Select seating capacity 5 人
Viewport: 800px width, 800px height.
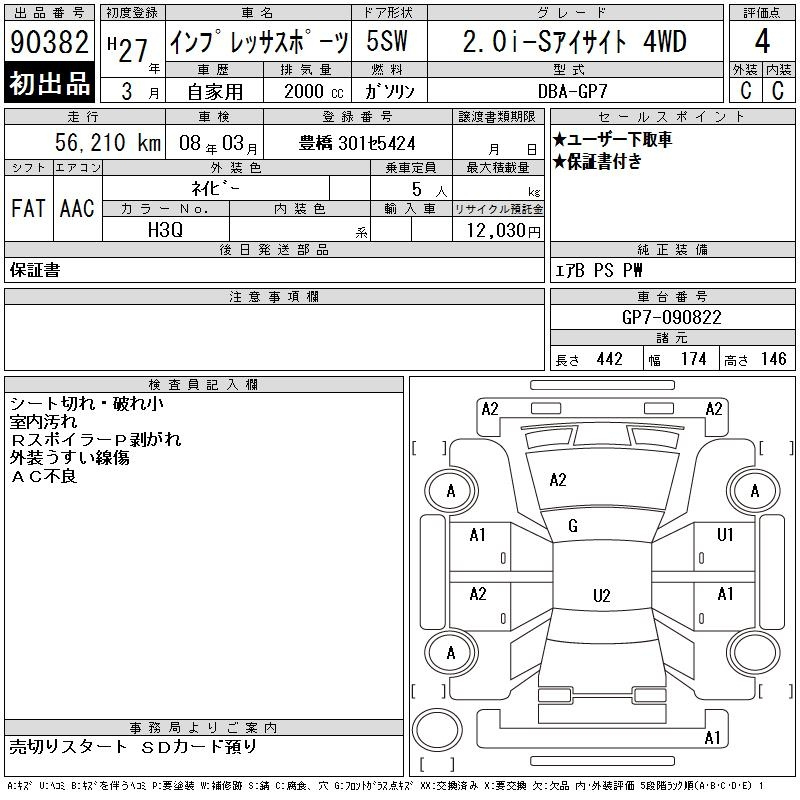(430, 190)
